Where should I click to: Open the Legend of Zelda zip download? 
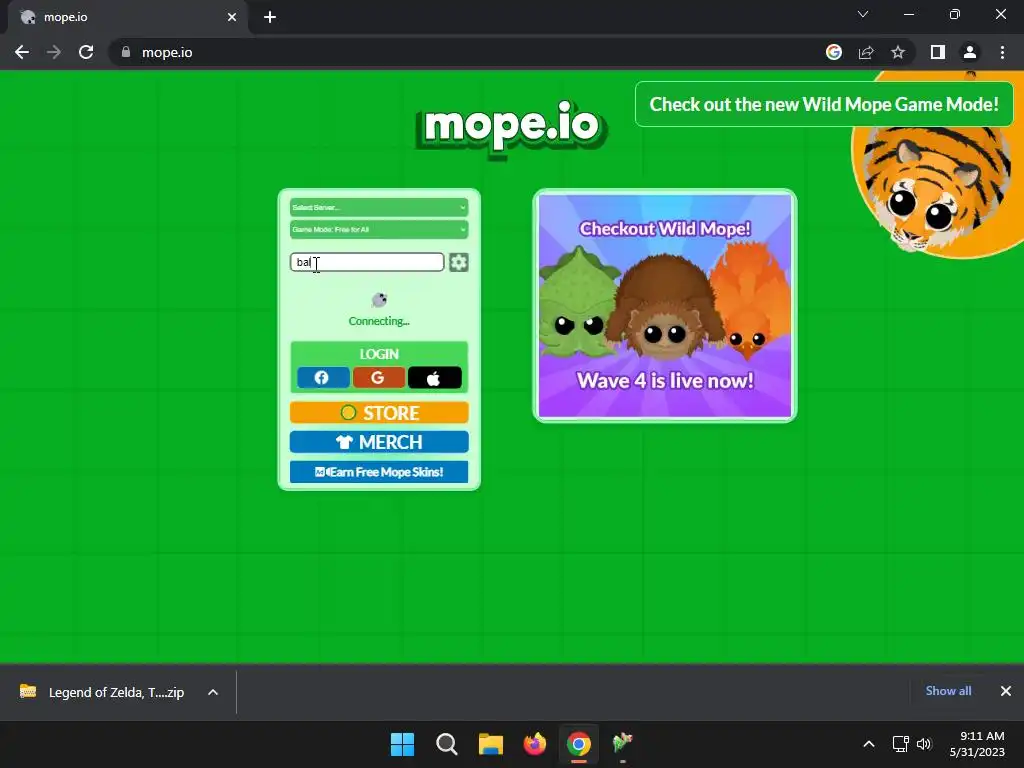(x=102, y=692)
